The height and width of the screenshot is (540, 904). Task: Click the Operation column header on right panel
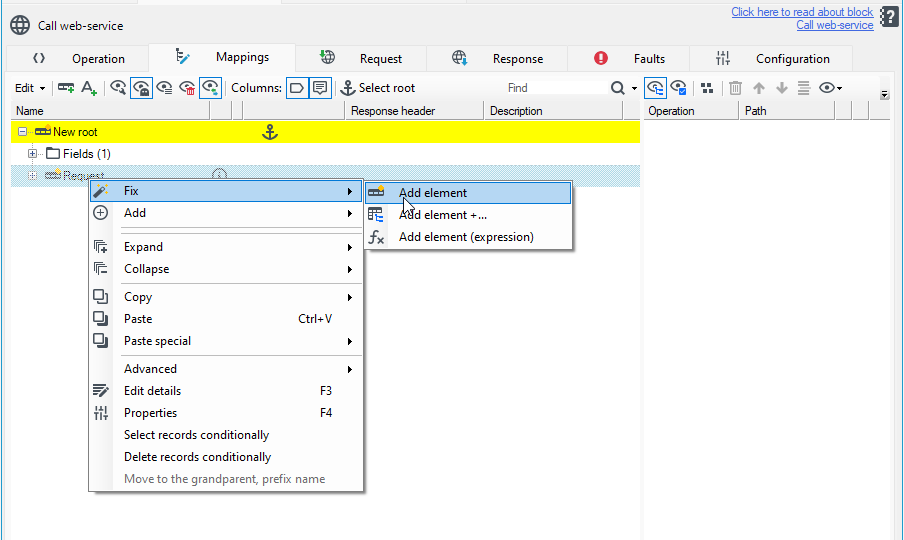tap(691, 111)
